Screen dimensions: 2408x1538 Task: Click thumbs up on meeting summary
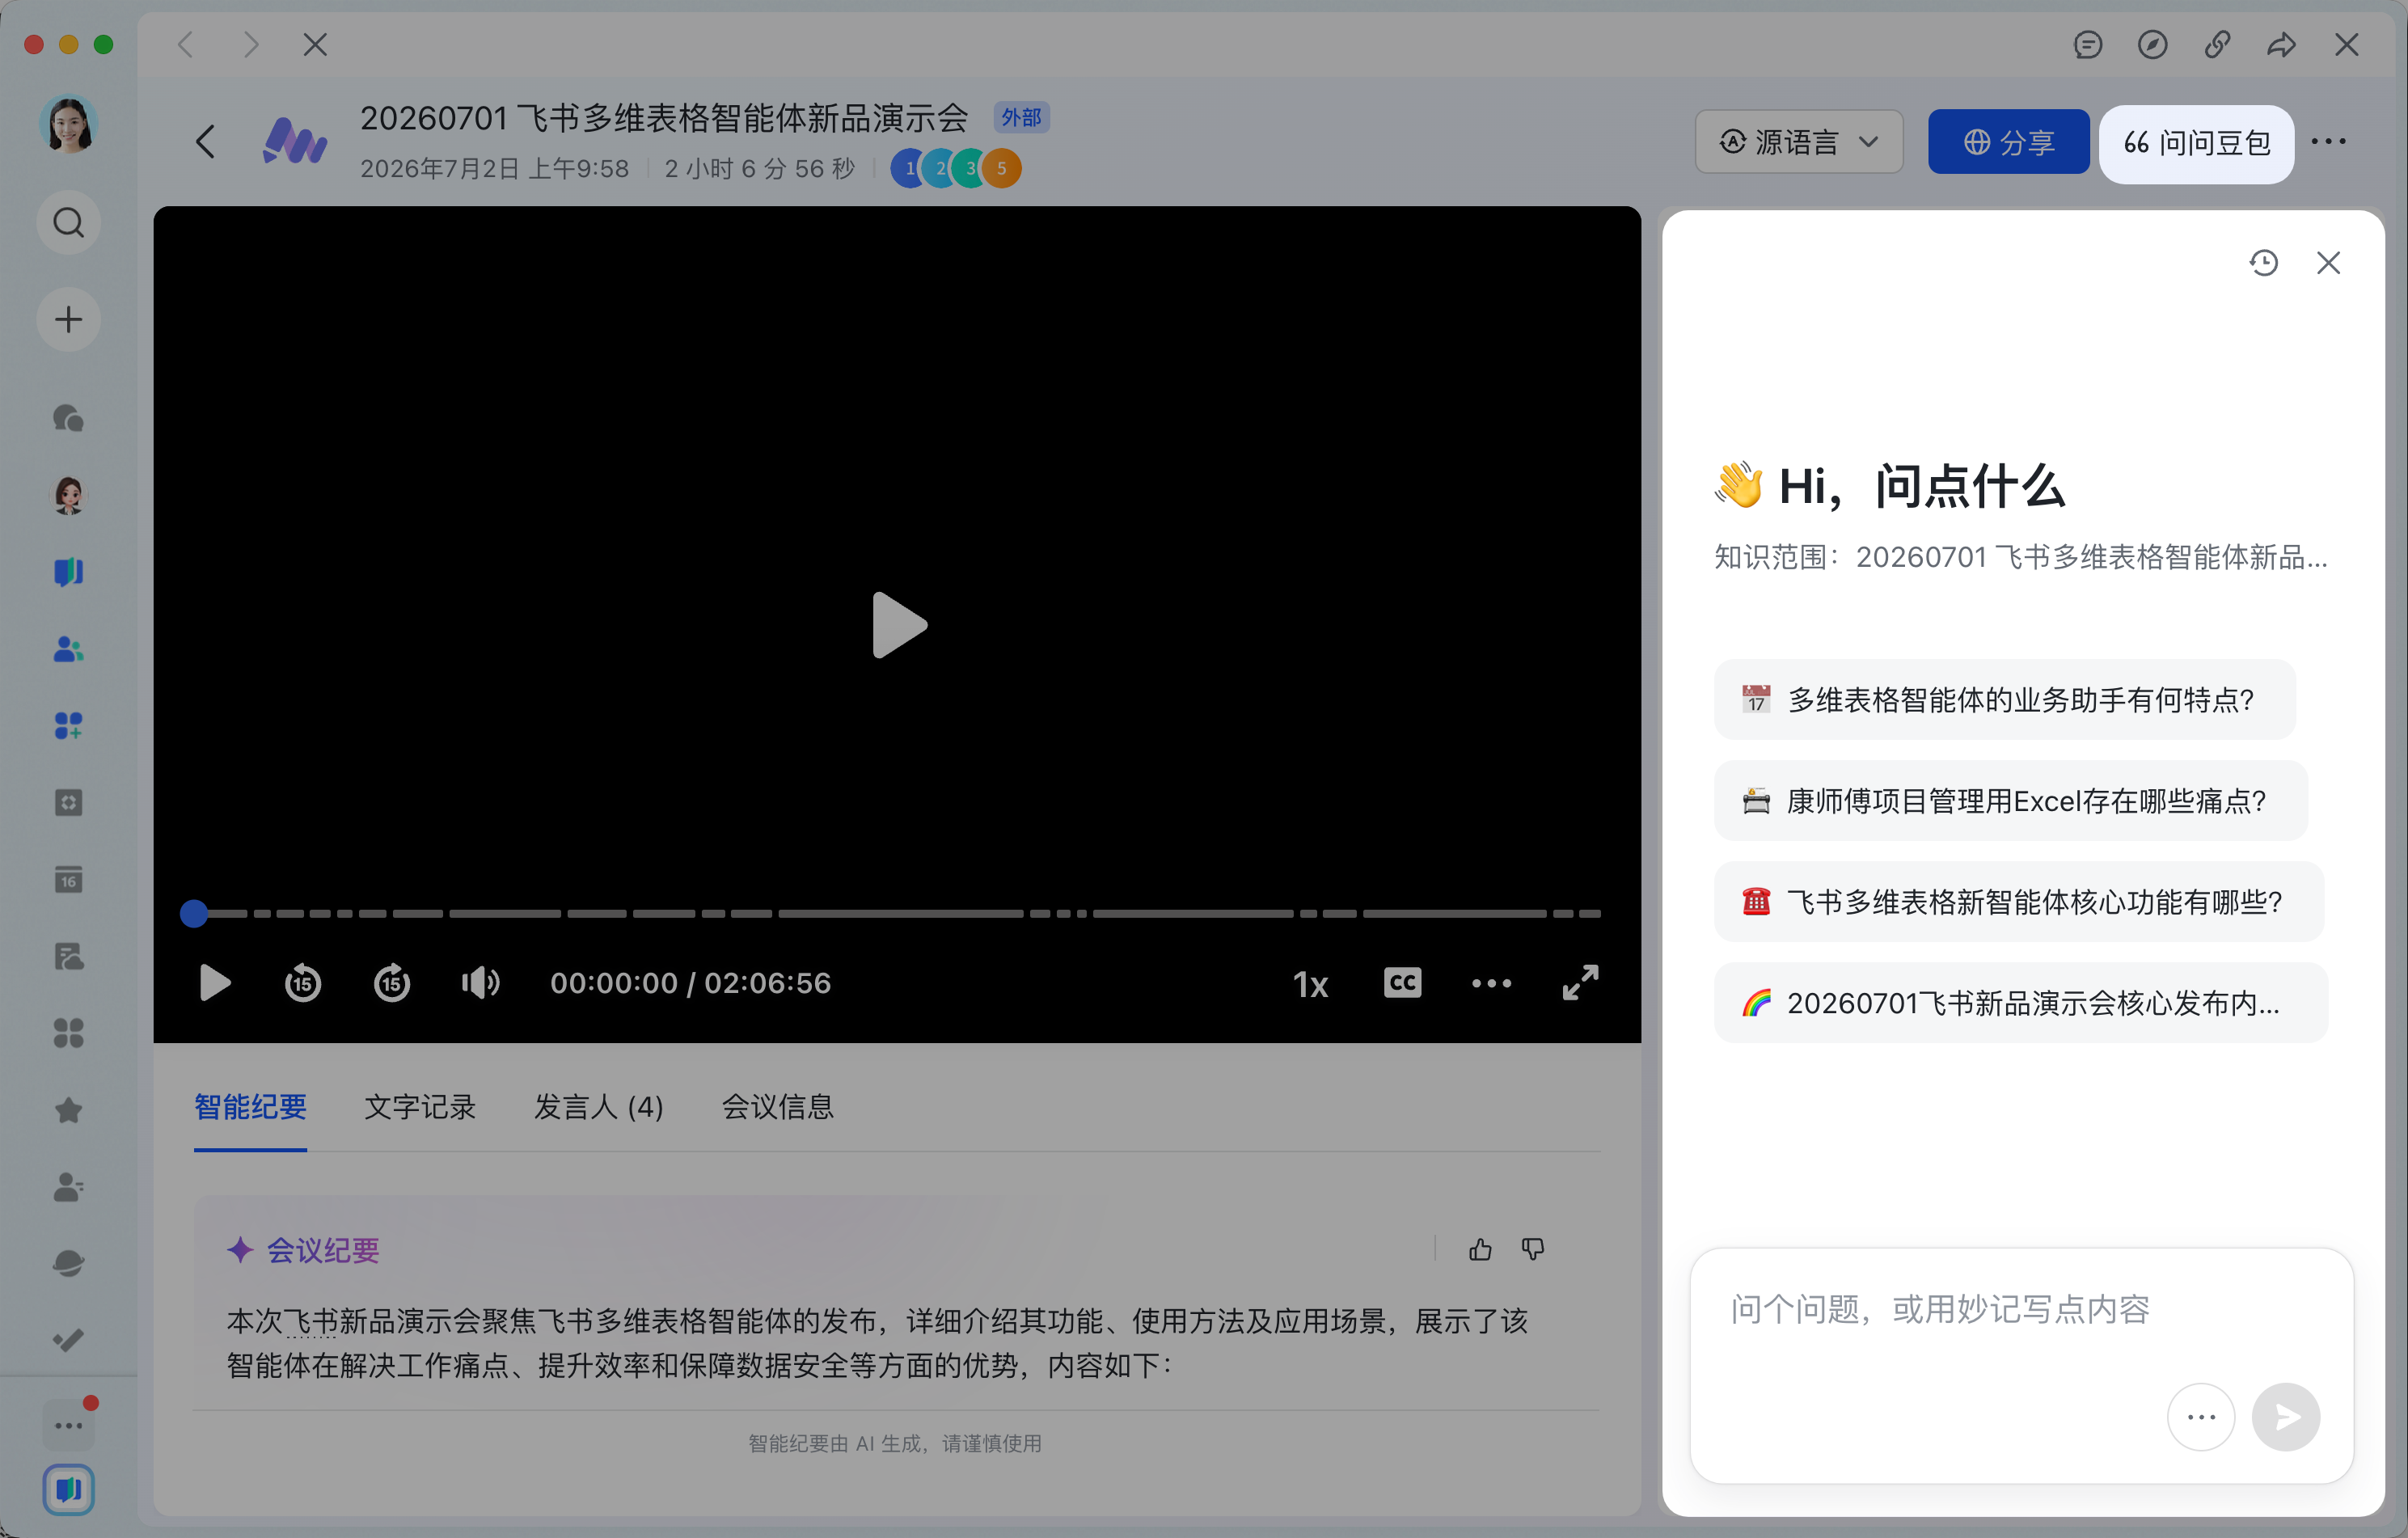[x=1480, y=1249]
